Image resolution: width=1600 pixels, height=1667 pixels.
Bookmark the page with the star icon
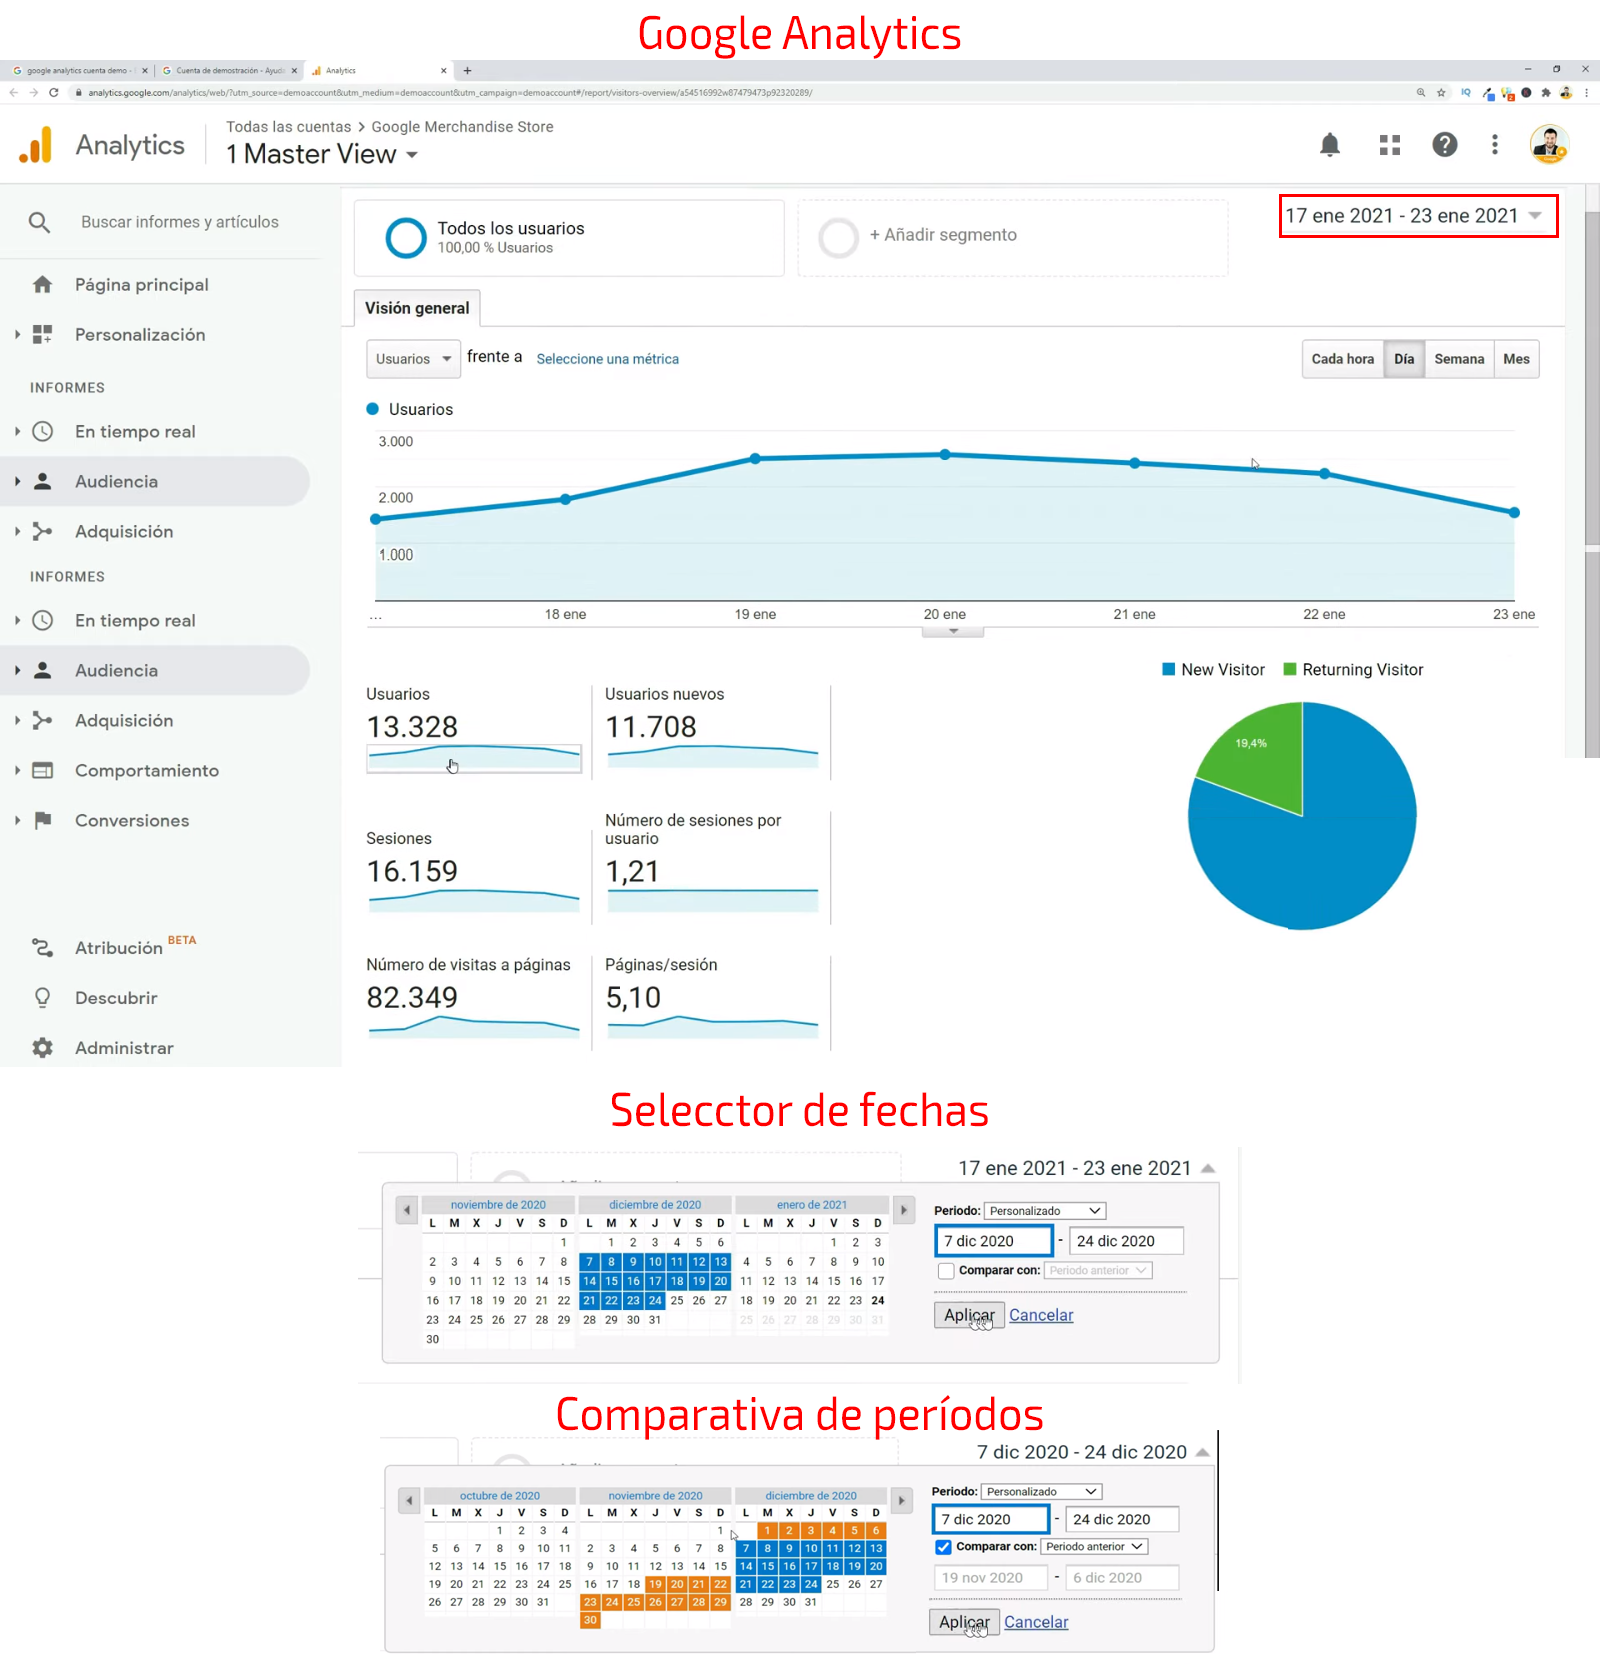pos(1441,92)
